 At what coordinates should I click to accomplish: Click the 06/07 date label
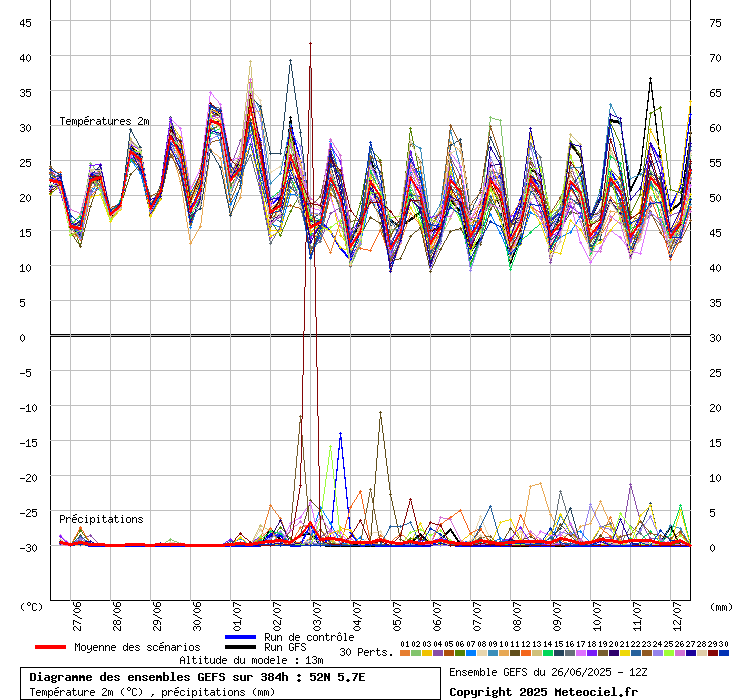[x=437, y=616]
